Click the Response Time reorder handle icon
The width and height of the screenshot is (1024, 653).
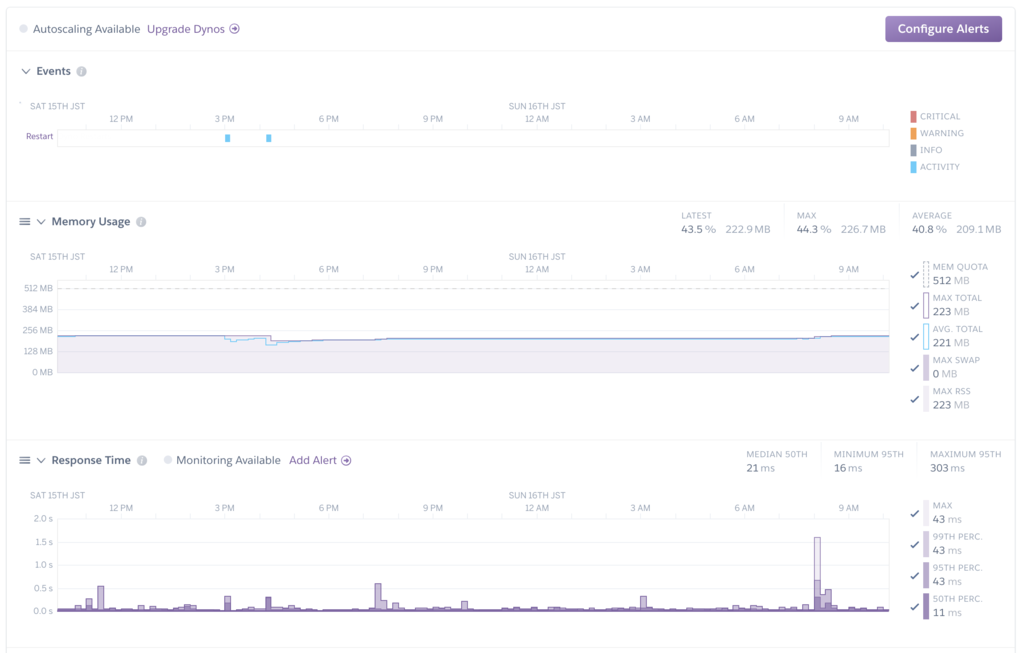coord(25,460)
